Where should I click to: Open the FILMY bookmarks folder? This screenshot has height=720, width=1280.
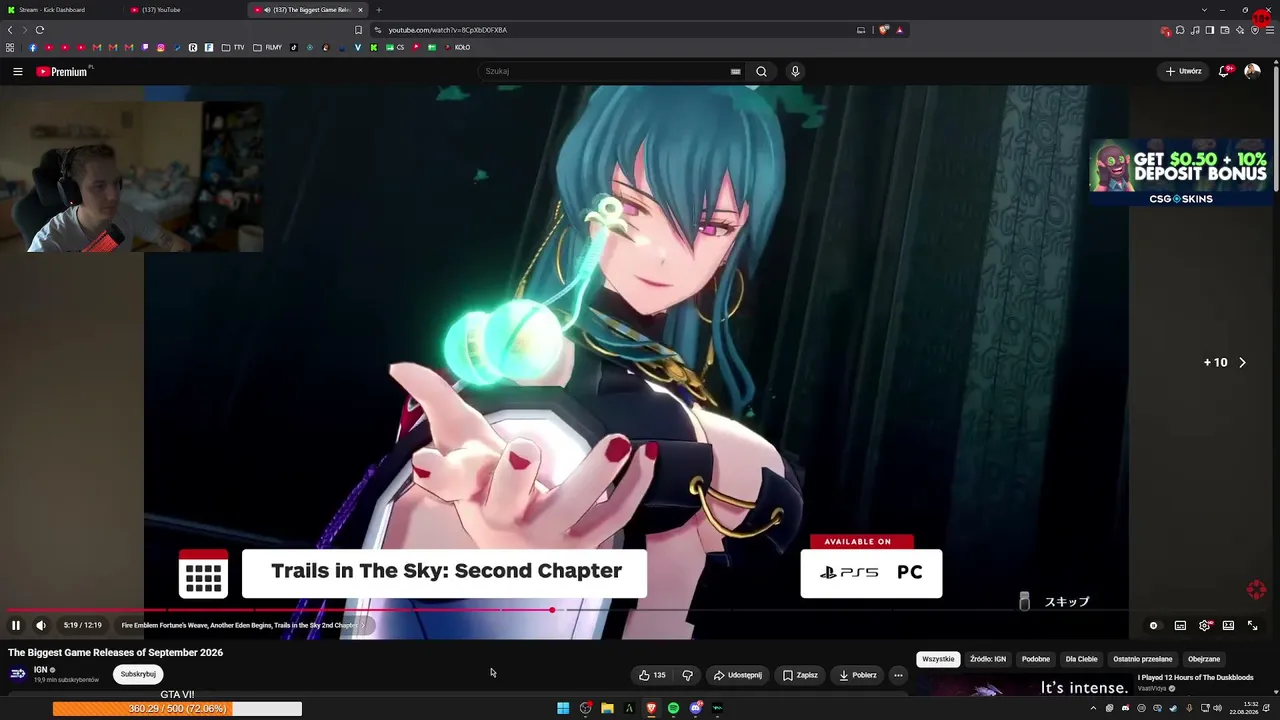pyautogui.click(x=268, y=47)
